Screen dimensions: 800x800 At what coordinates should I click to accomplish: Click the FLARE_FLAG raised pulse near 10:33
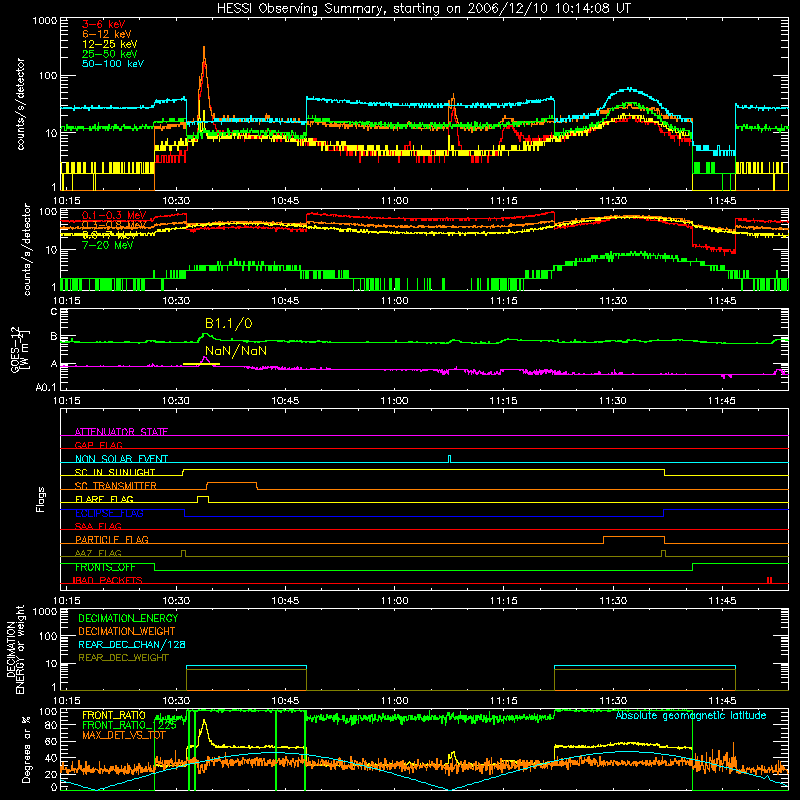click(x=203, y=498)
